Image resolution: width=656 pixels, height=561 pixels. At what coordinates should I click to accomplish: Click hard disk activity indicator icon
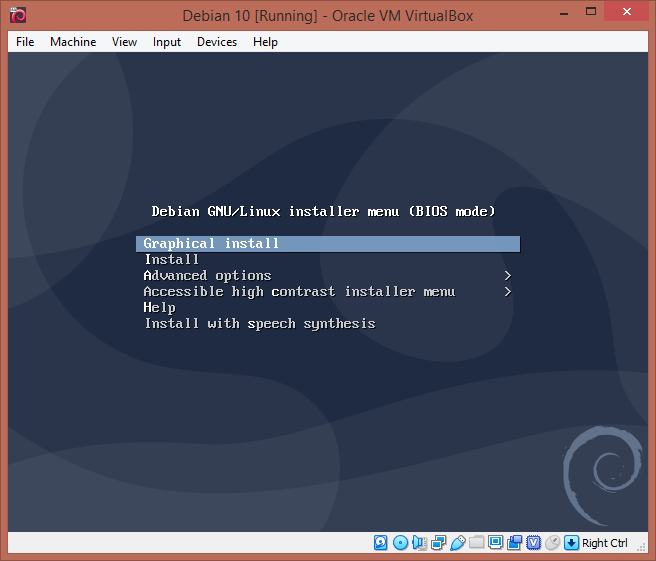[381, 543]
